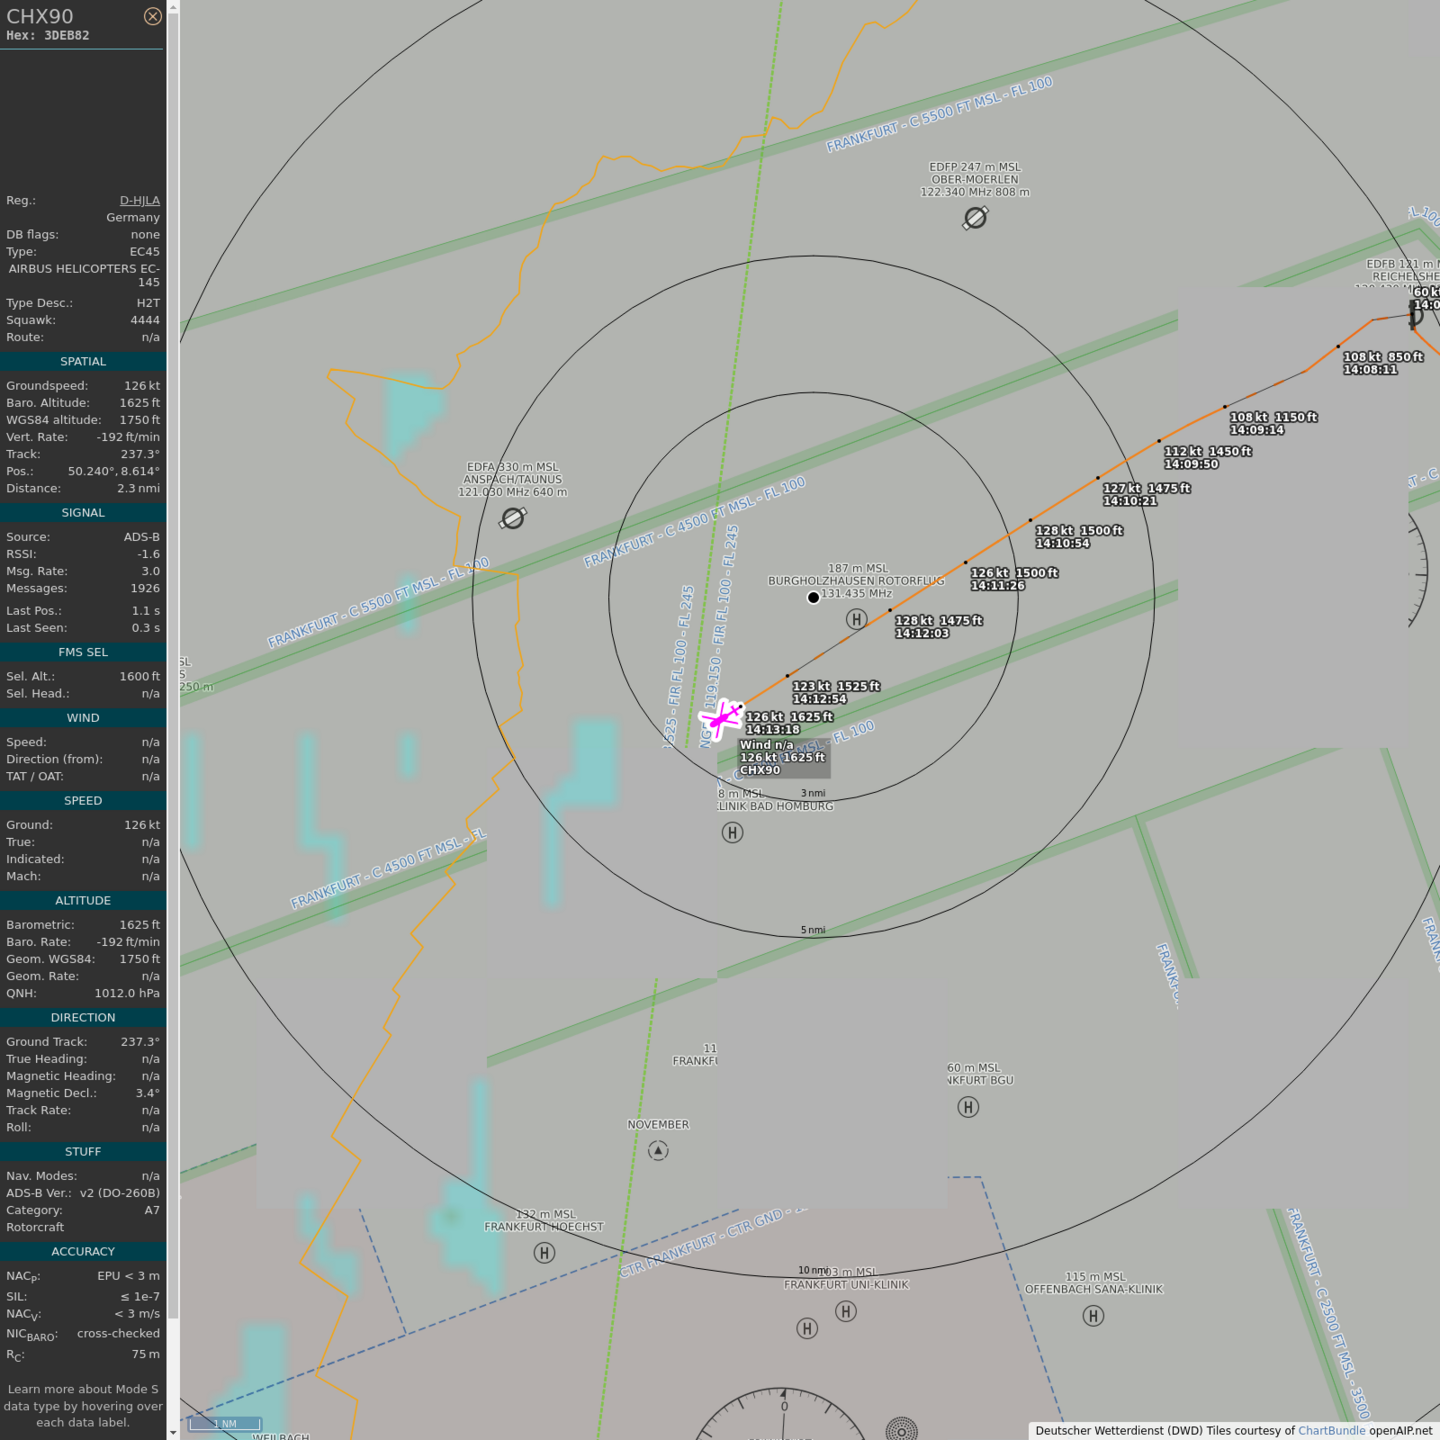1440x1440 pixels.
Task: Click the sidebar scroll-down arrow
Action: (173, 1432)
